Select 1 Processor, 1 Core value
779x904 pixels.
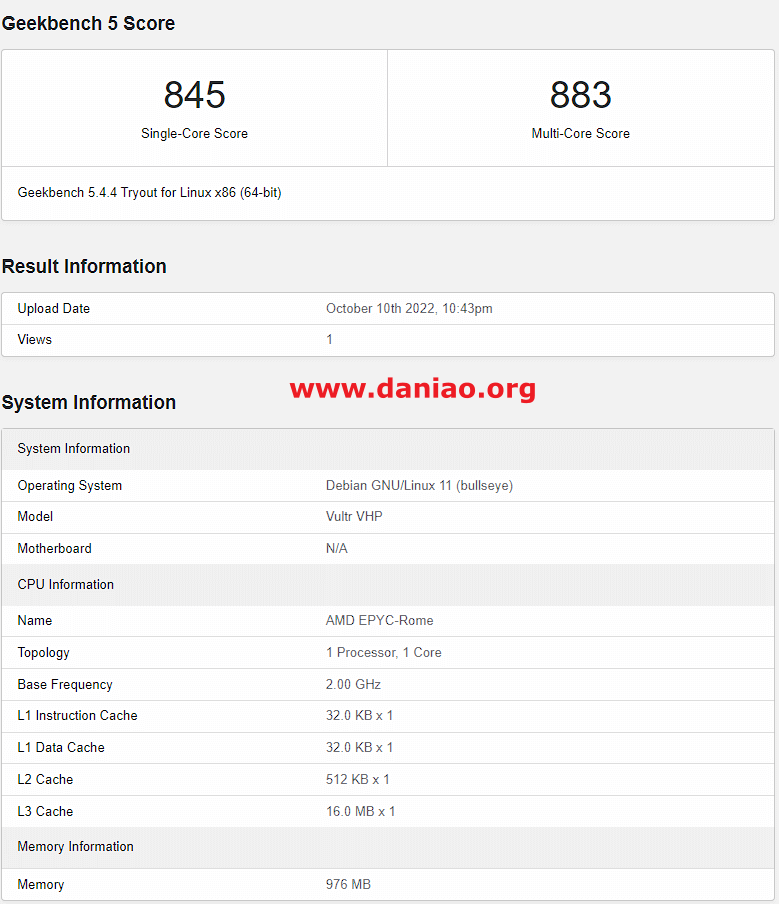tap(383, 653)
